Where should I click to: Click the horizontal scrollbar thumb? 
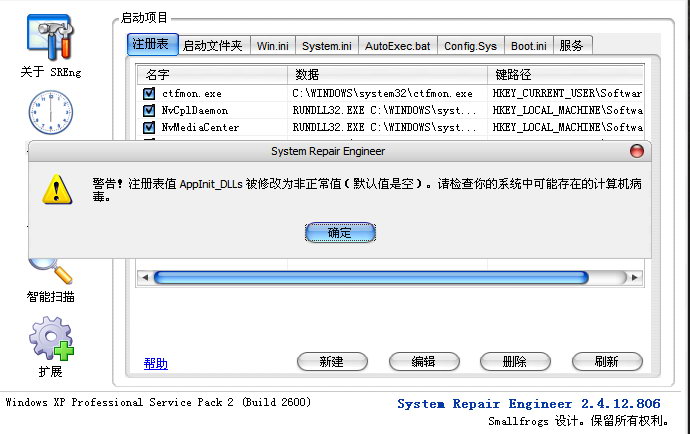point(371,277)
